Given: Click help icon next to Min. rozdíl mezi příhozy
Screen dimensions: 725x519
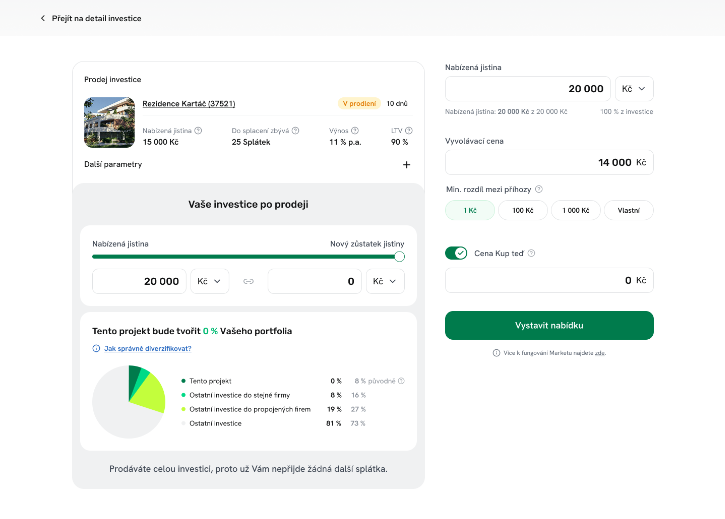Looking at the screenshot, I should pyautogui.click(x=539, y=188).
